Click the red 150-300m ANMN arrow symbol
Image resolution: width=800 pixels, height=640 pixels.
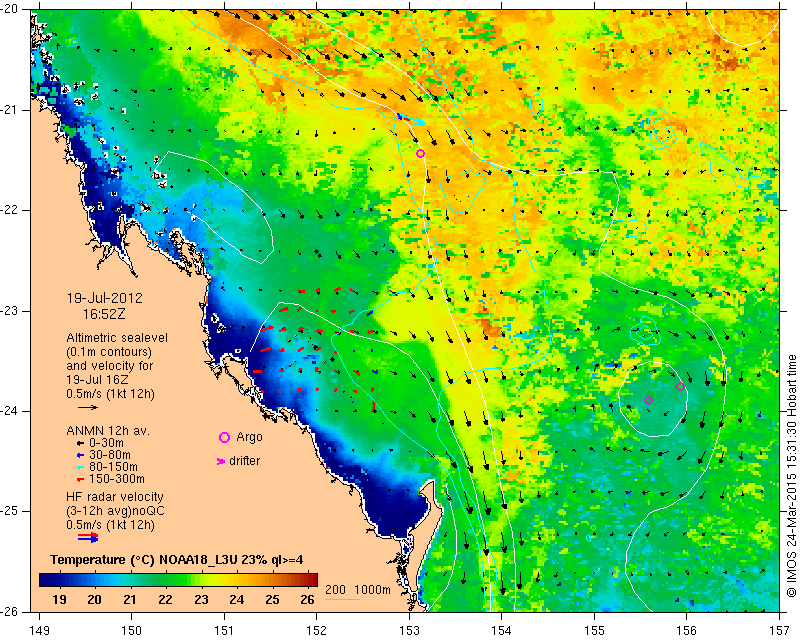tap(80, 480)
